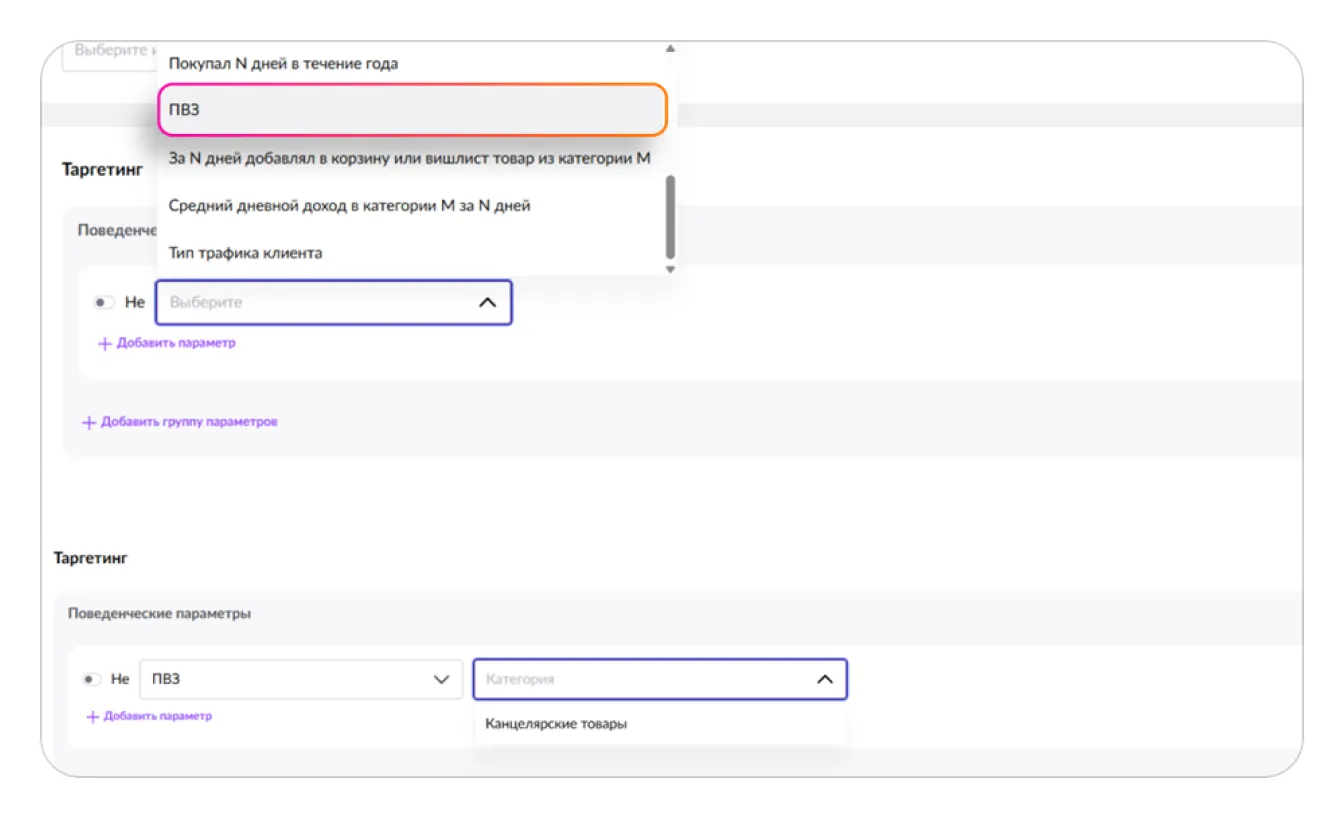Choose 'Средний дневной доход в категории М' option
Image resolution: width=1344 pixels, height=818 pixels.
click(x=349, y=206)
